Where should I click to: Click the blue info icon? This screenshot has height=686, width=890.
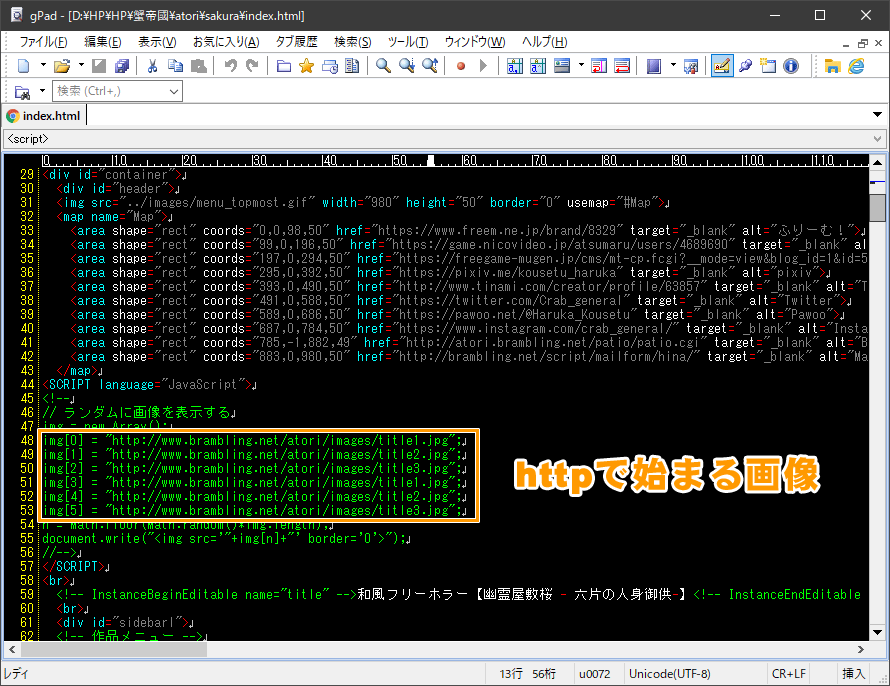[x=791, y=66]
